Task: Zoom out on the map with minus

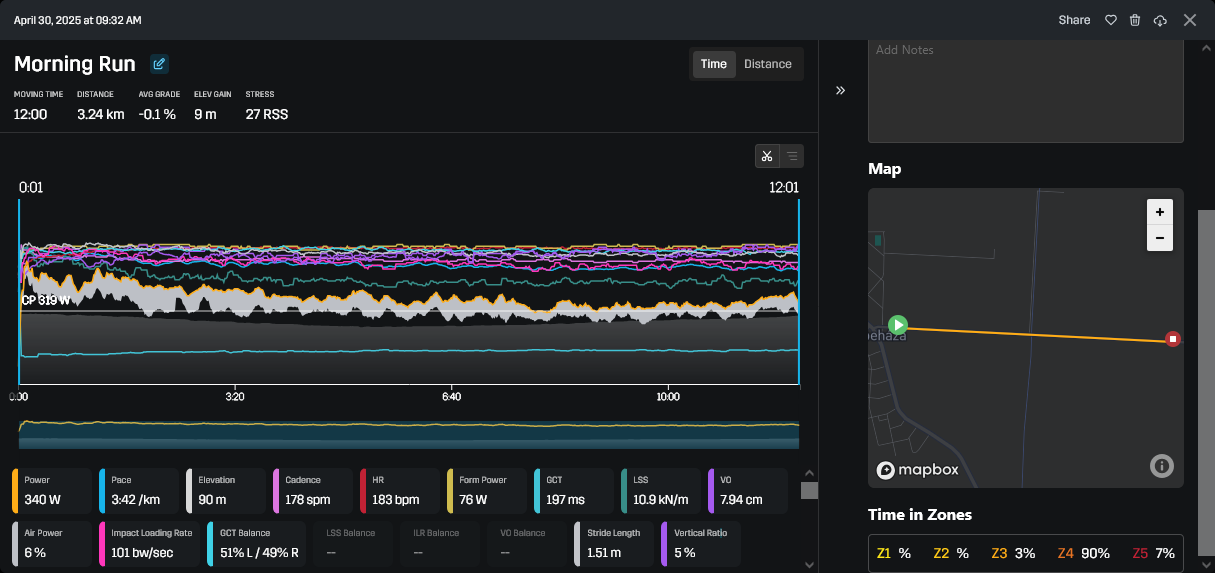Action: pos(1159,238)
